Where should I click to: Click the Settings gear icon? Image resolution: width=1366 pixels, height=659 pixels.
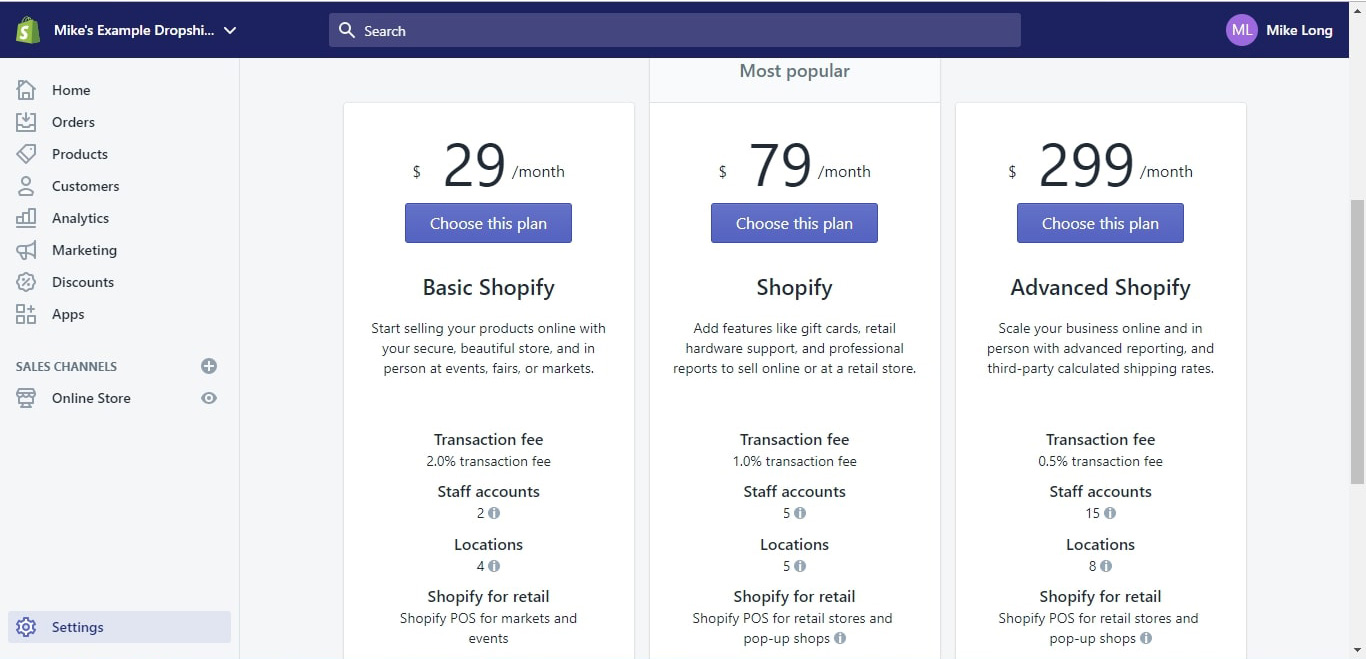pos(26,627)
